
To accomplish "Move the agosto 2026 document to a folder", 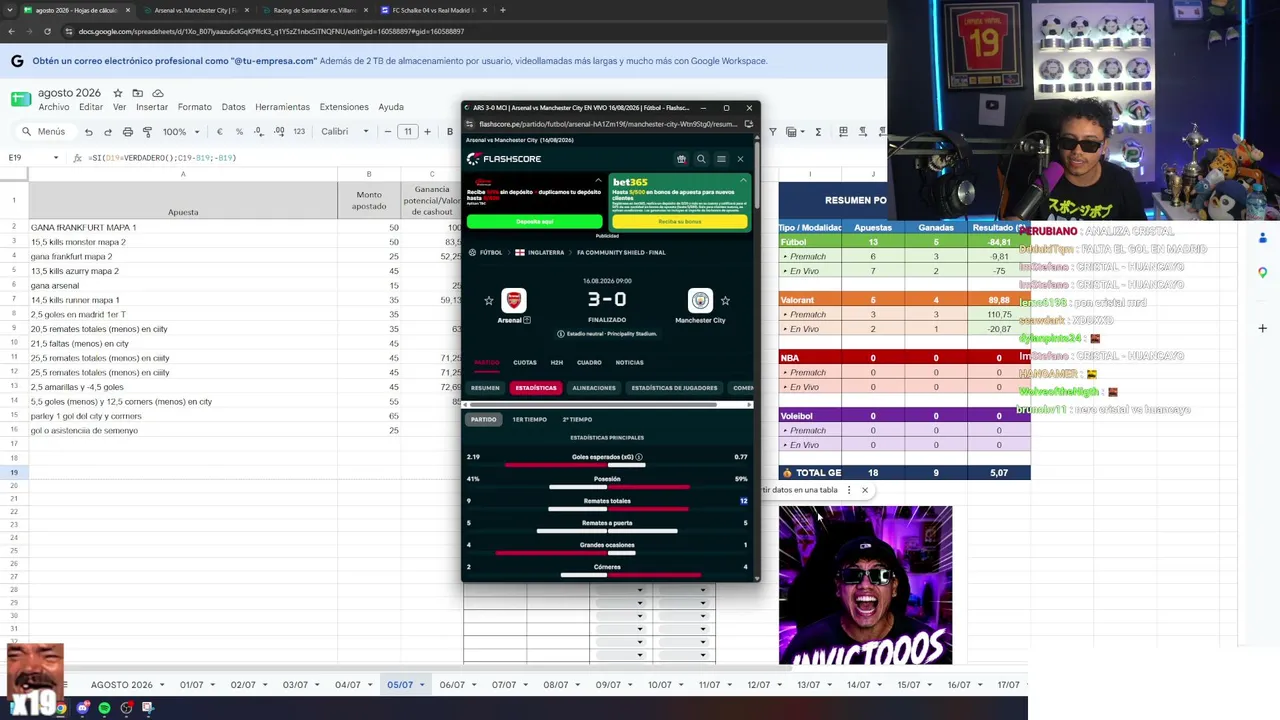I will pos(138,93).
